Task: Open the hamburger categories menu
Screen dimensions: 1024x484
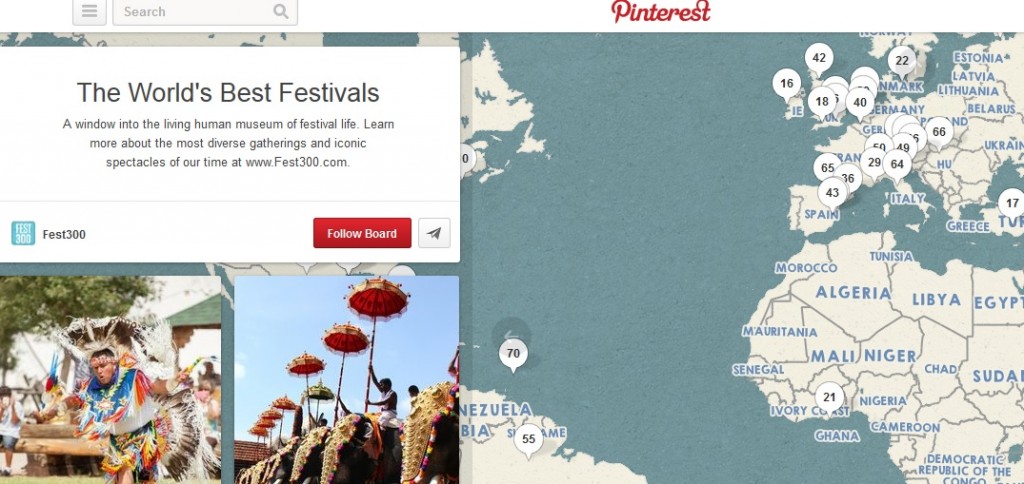Action: (x=89, y=11)
